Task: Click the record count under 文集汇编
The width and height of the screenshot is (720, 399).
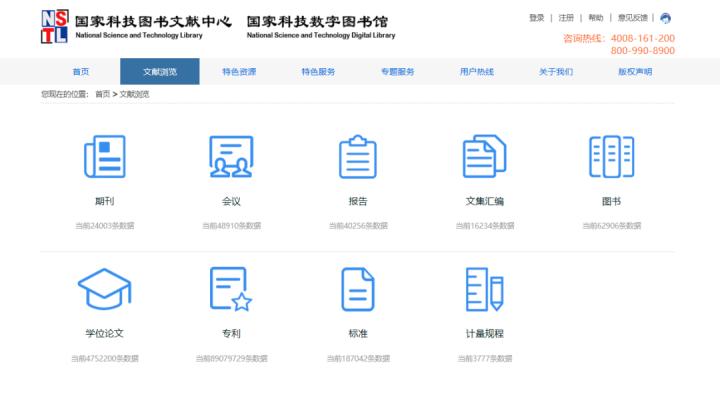Action: point(485,225)
